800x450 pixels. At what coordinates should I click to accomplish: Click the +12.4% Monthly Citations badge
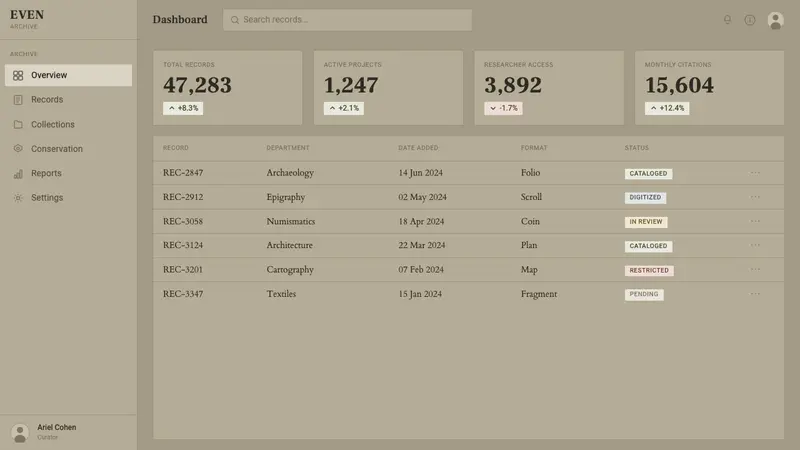point(667,108)
